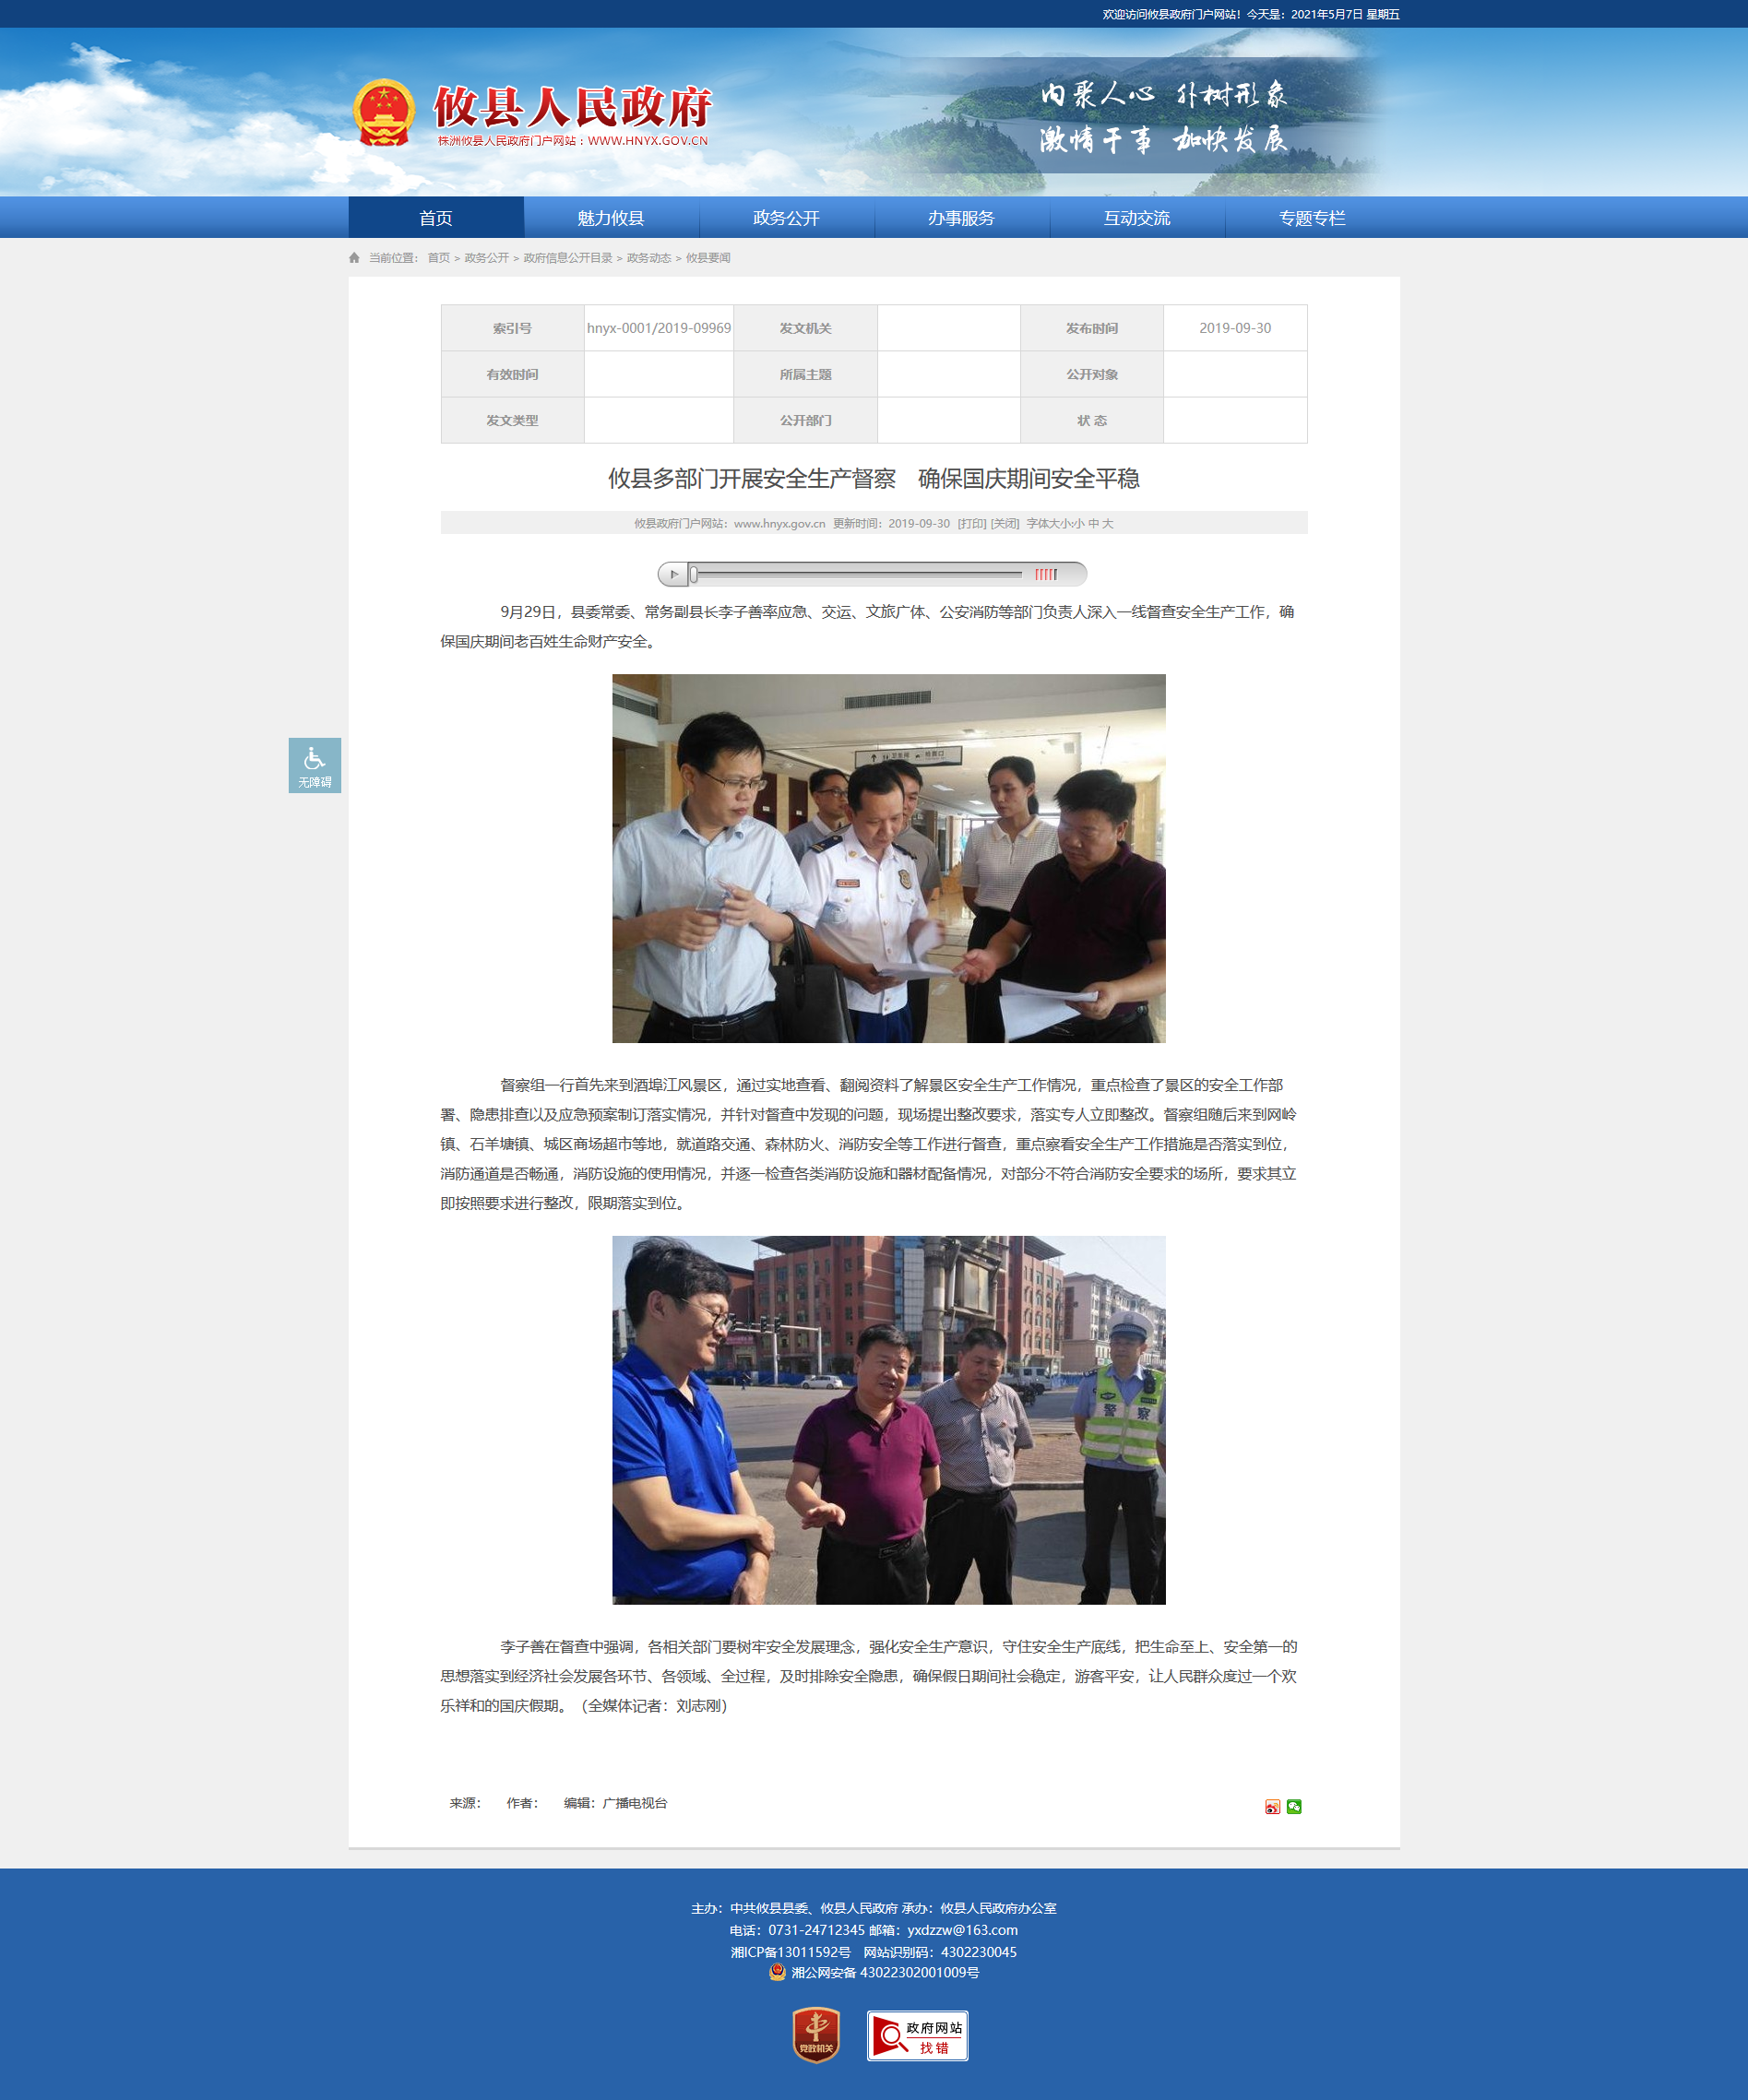Open the 专题专栏 navigation menu
1748x2100 pixels.
[x=1312, y=218]
